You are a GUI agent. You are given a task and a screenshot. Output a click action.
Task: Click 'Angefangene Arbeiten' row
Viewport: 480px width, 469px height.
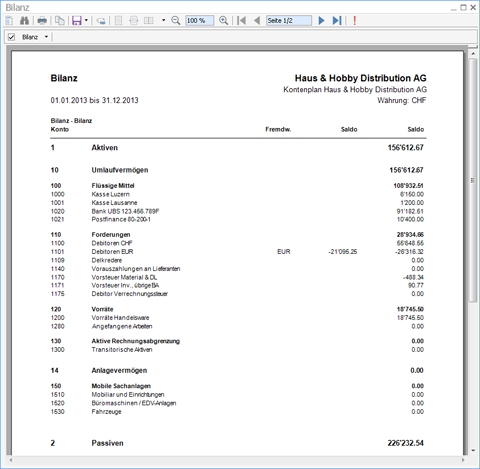237,326
